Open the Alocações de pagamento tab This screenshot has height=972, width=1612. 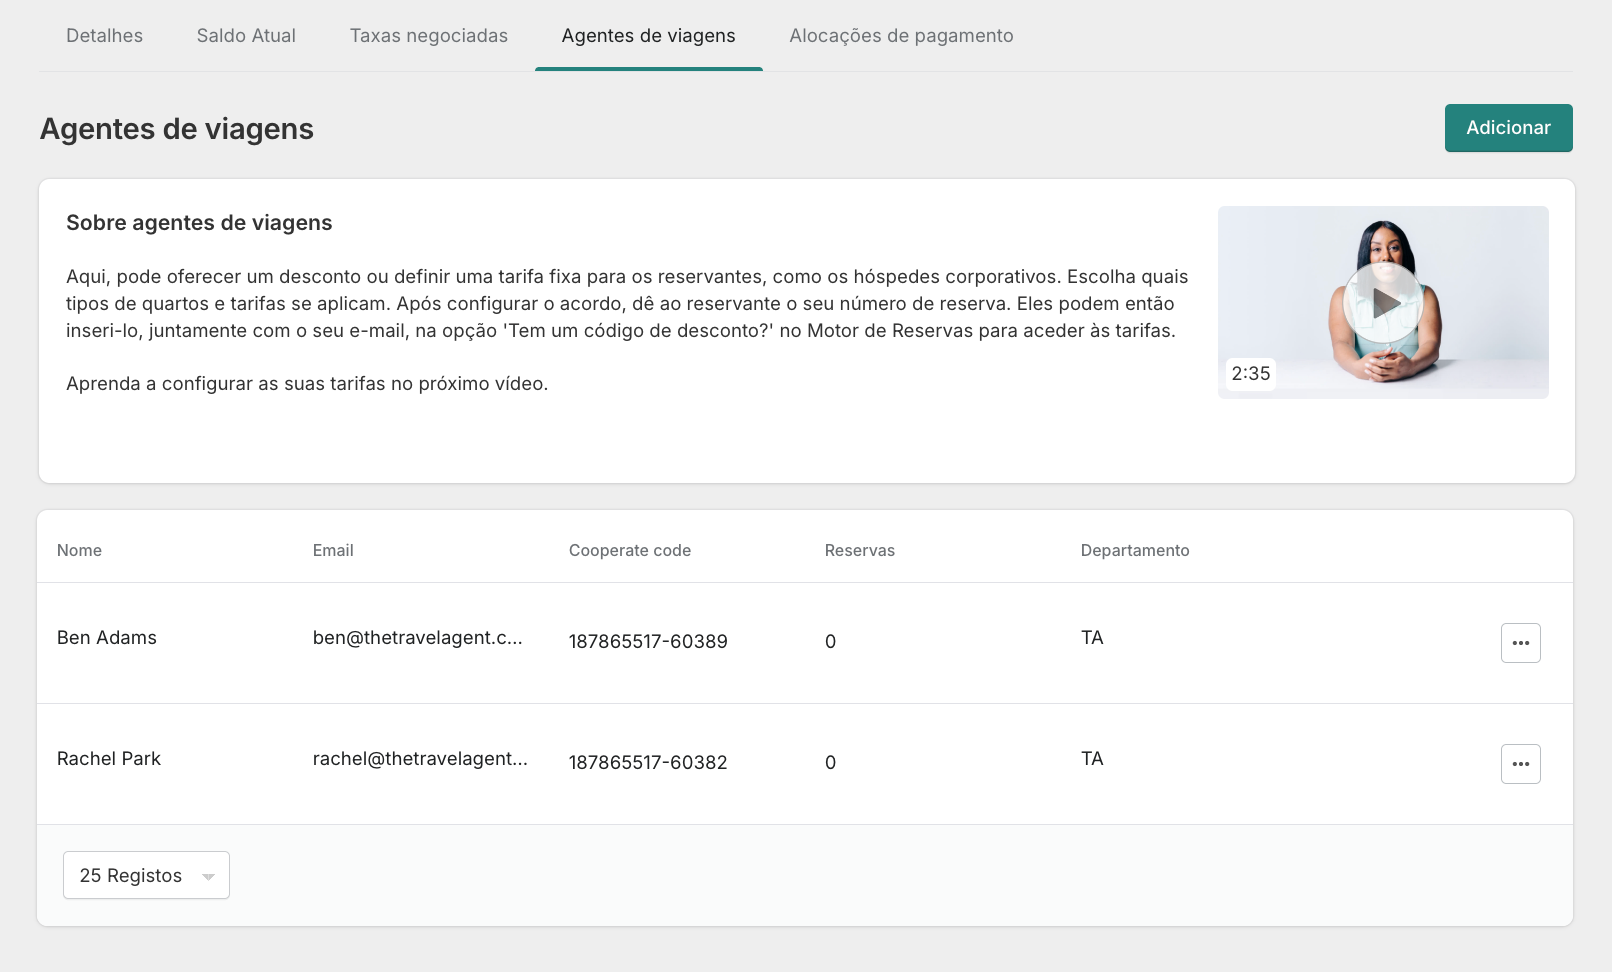(901, 36)
